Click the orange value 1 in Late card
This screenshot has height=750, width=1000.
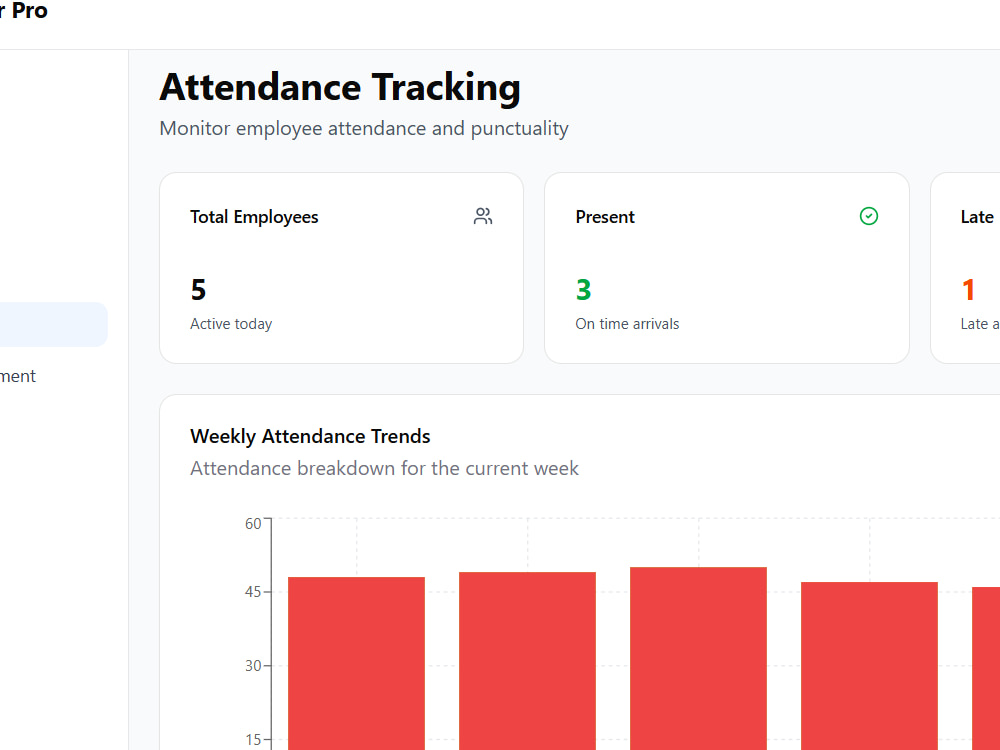pyautogui.click(x=968, y=290)
